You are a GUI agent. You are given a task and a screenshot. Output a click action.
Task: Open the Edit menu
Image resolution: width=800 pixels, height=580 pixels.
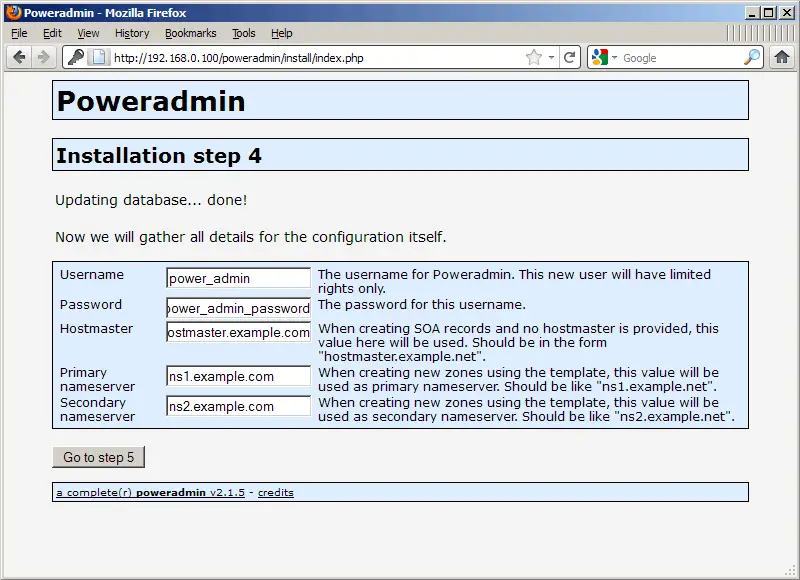(52, 33)
